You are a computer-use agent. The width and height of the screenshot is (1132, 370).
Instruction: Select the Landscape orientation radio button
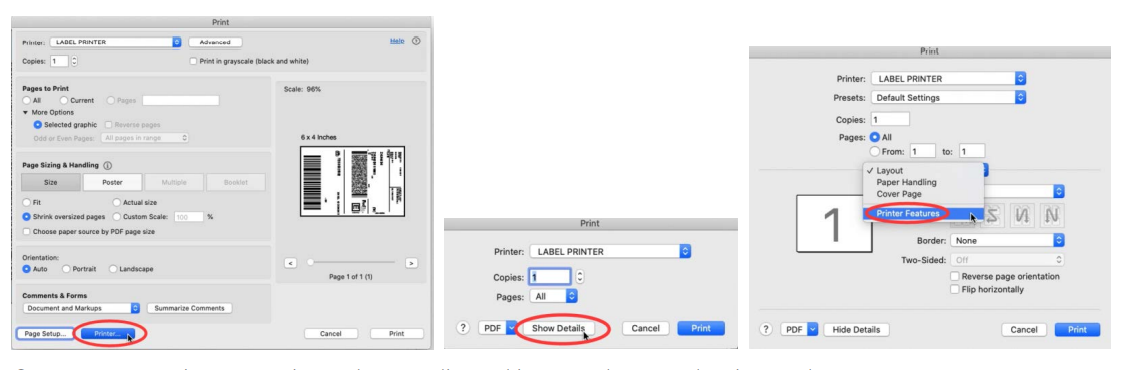pyautogui.click(x=113, y=269)
